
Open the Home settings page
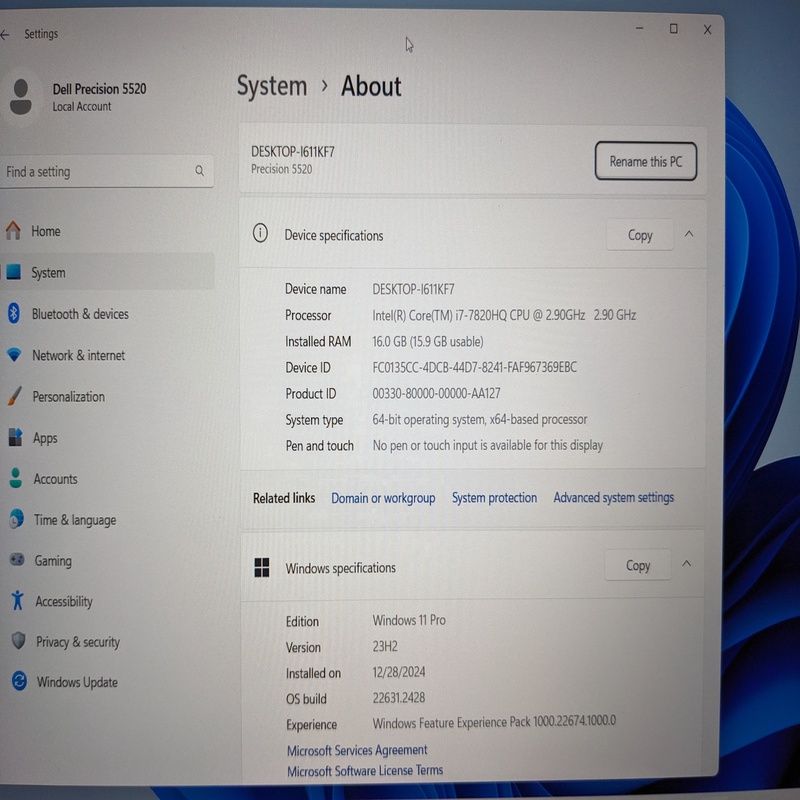(107, 231)
